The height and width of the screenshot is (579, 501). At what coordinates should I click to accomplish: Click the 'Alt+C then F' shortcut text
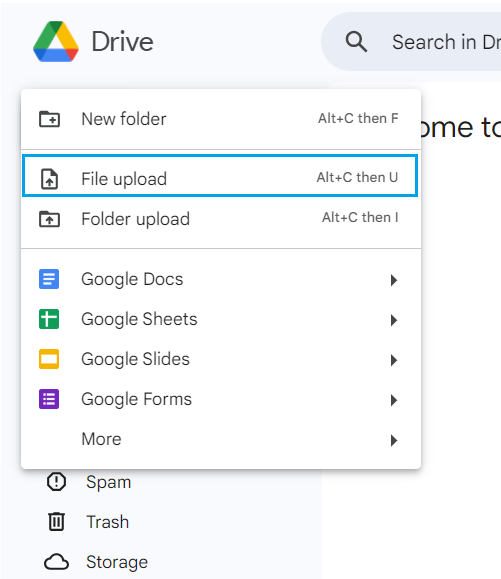coord(358,118)
